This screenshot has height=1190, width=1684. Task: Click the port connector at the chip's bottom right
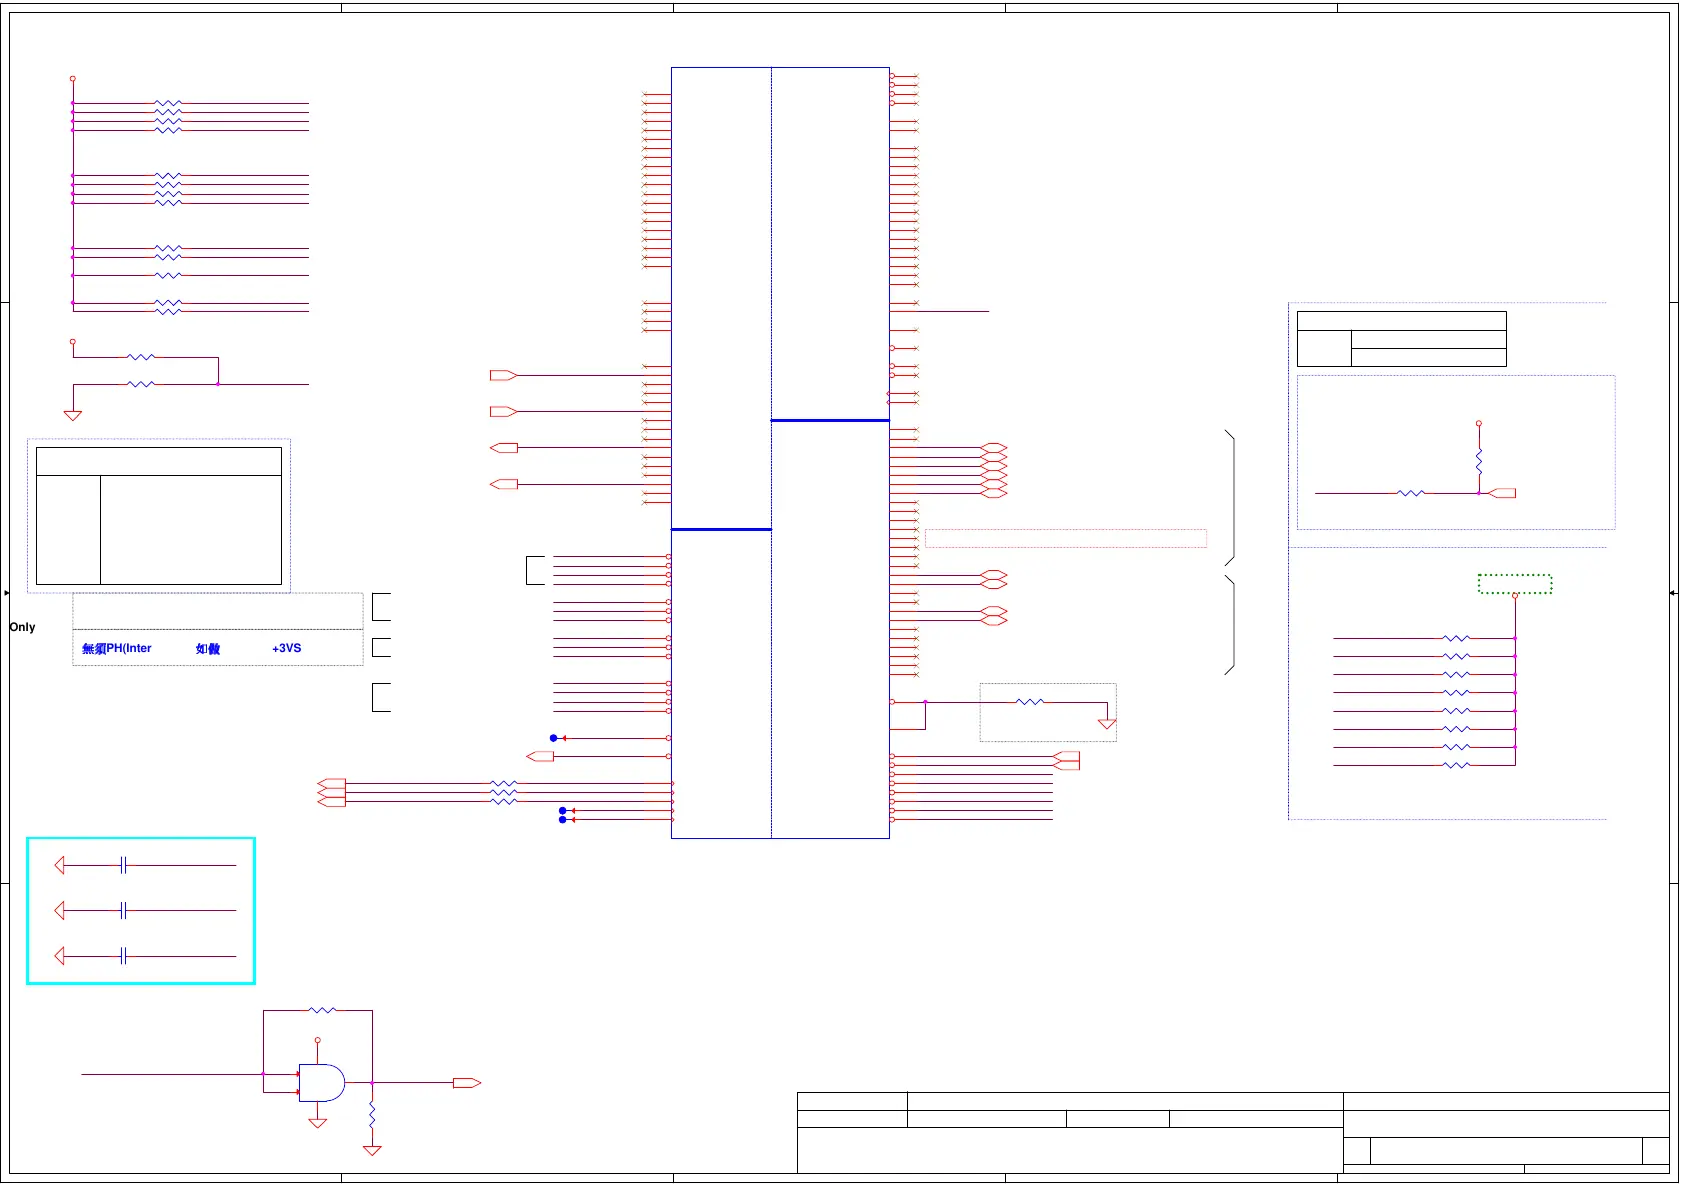[x=1066, y=761]
